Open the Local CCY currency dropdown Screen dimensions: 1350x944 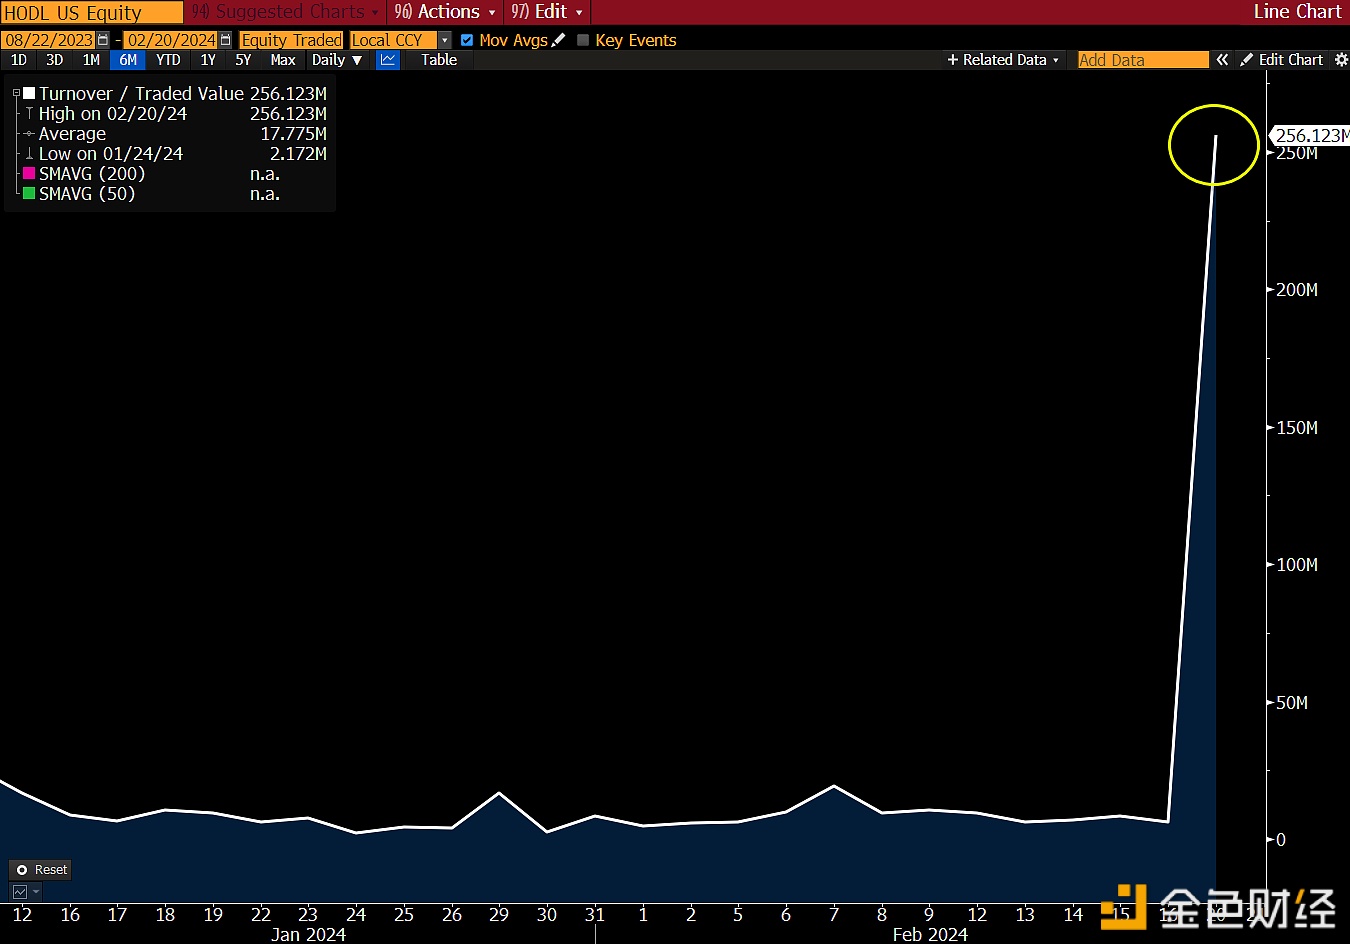[444, 40]
